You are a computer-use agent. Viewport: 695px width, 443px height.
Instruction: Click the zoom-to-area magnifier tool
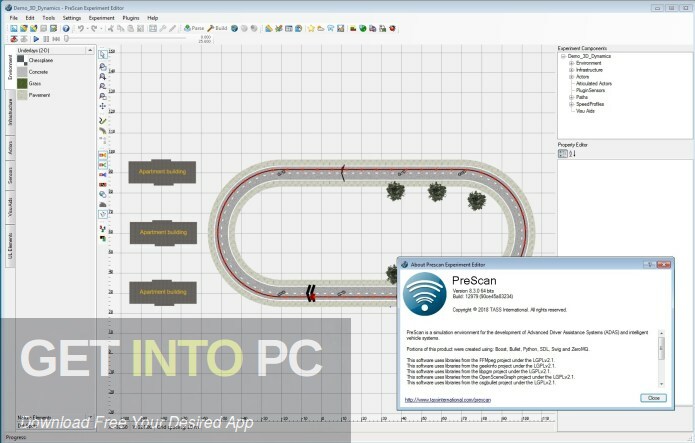point(103,96)
